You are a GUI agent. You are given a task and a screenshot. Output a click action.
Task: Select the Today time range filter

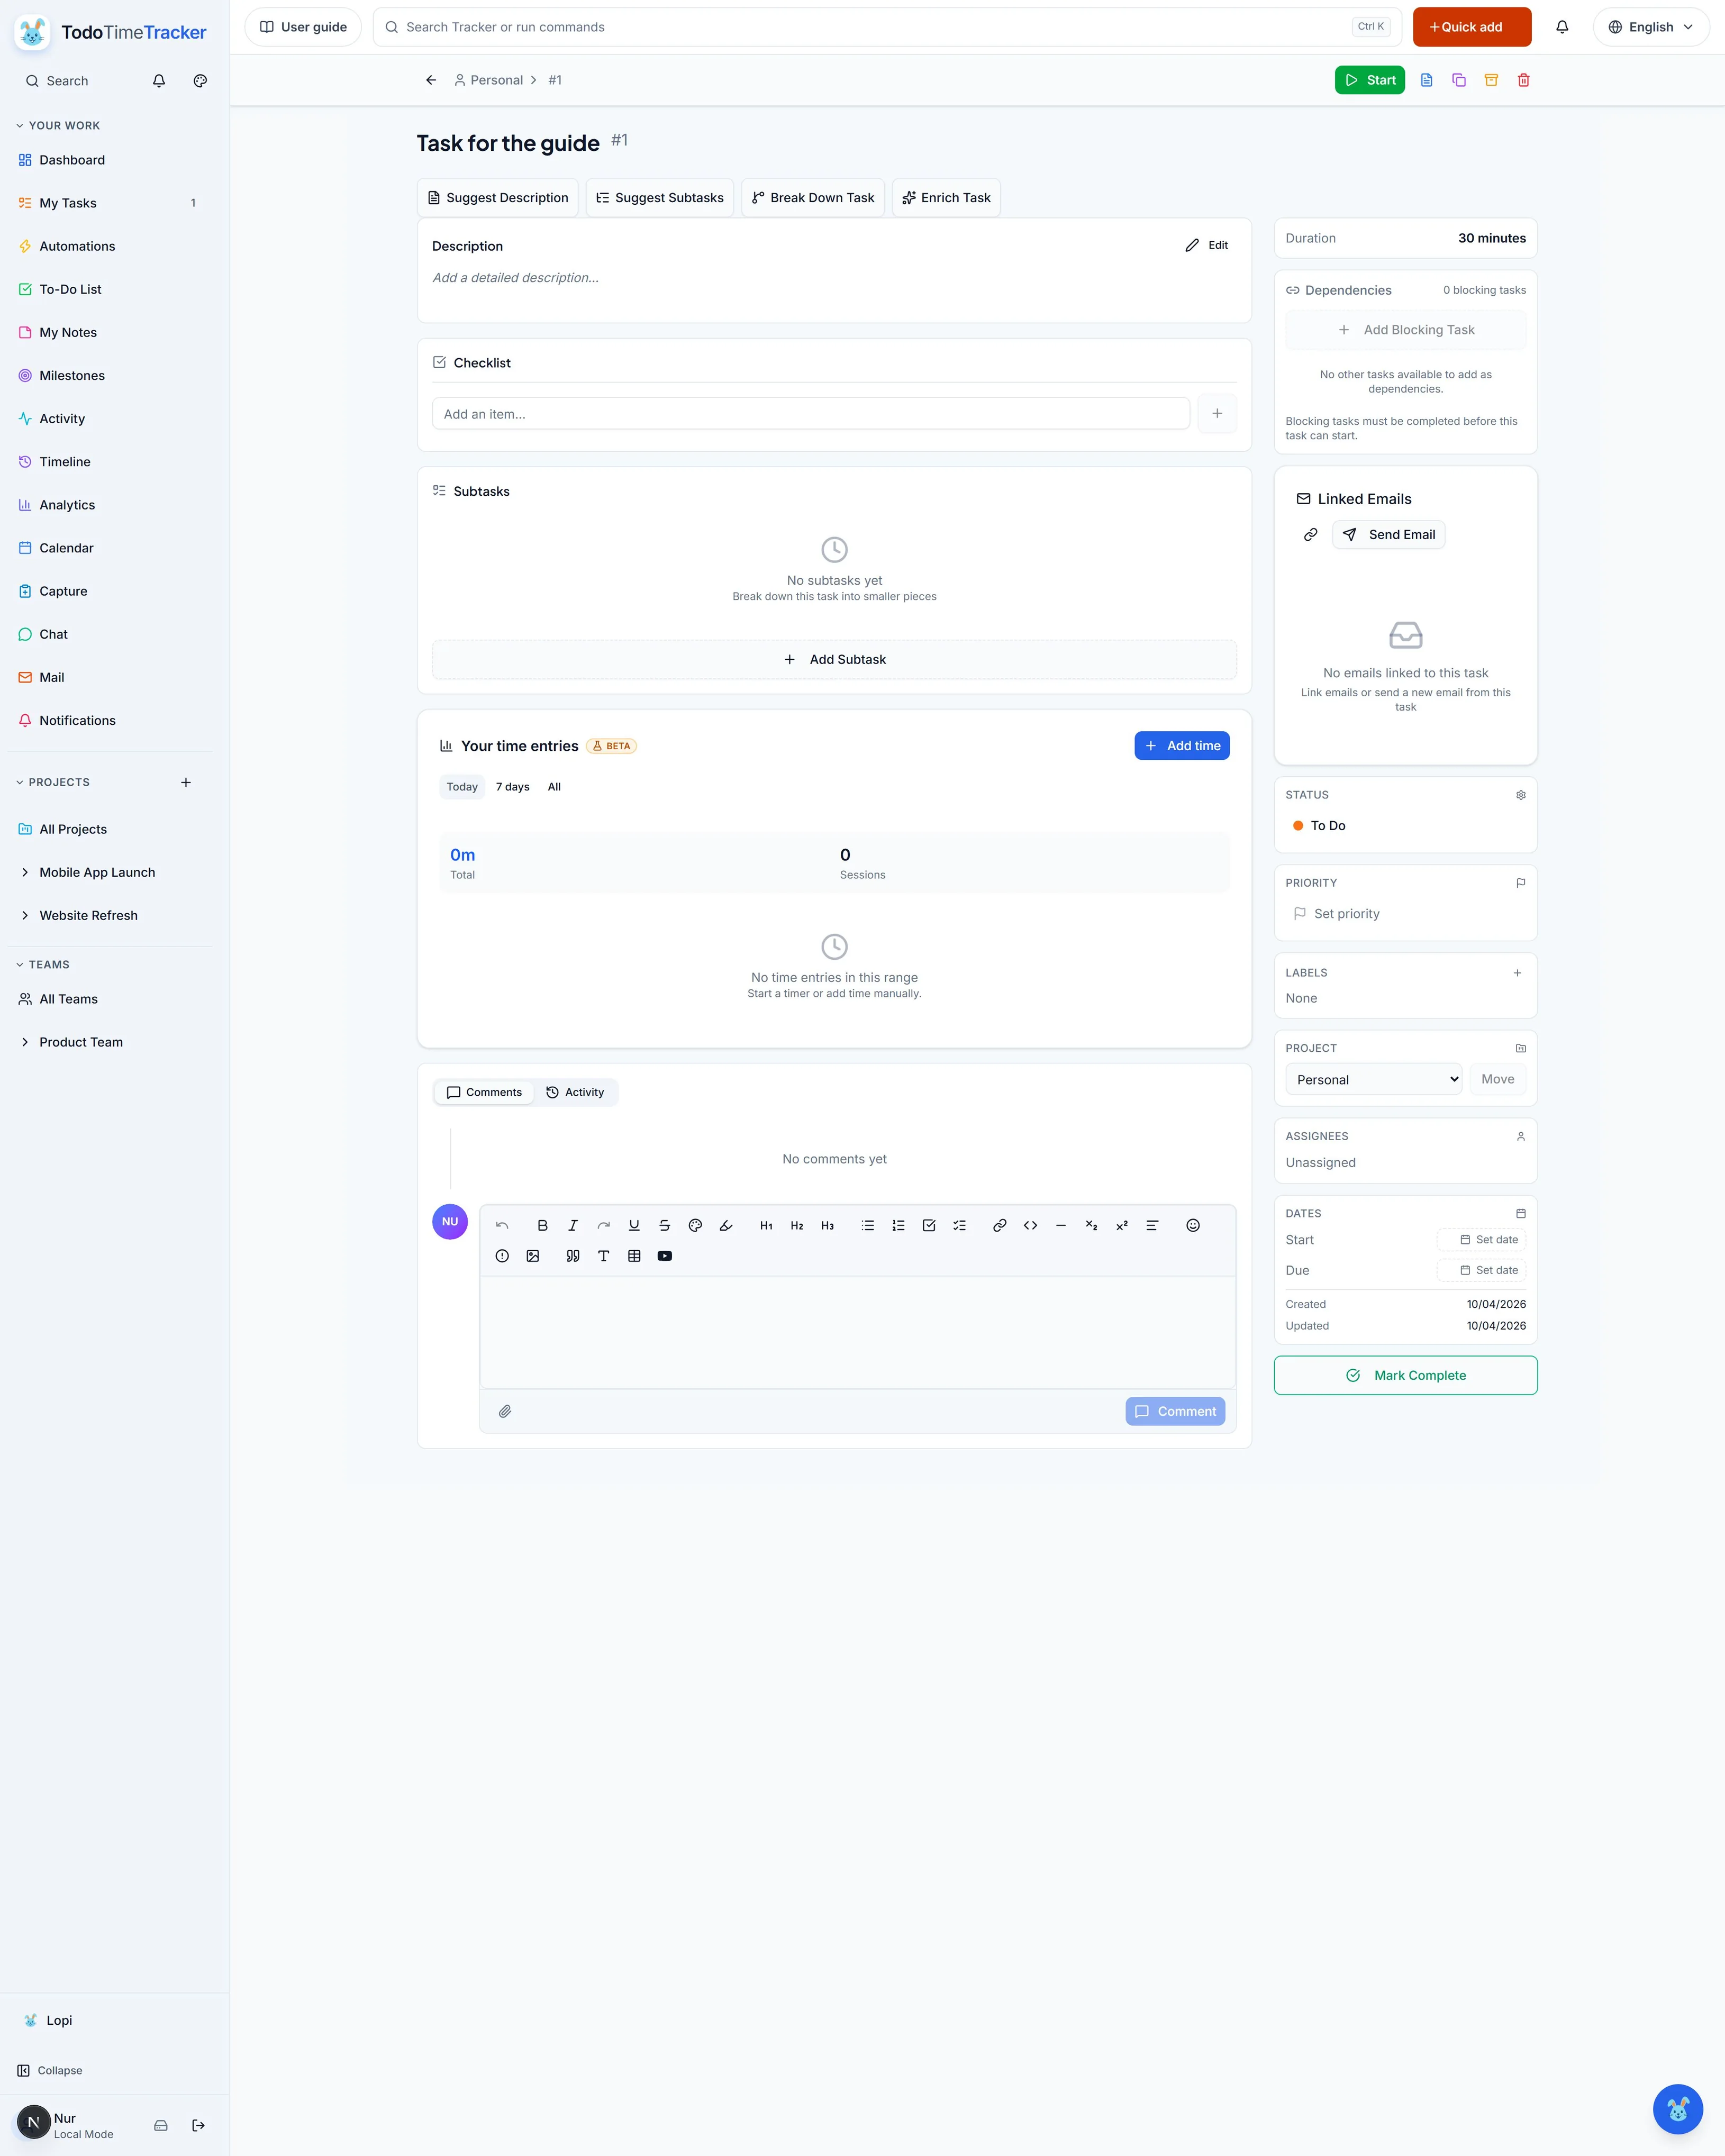pyautogui.click(x=462, y=787)
